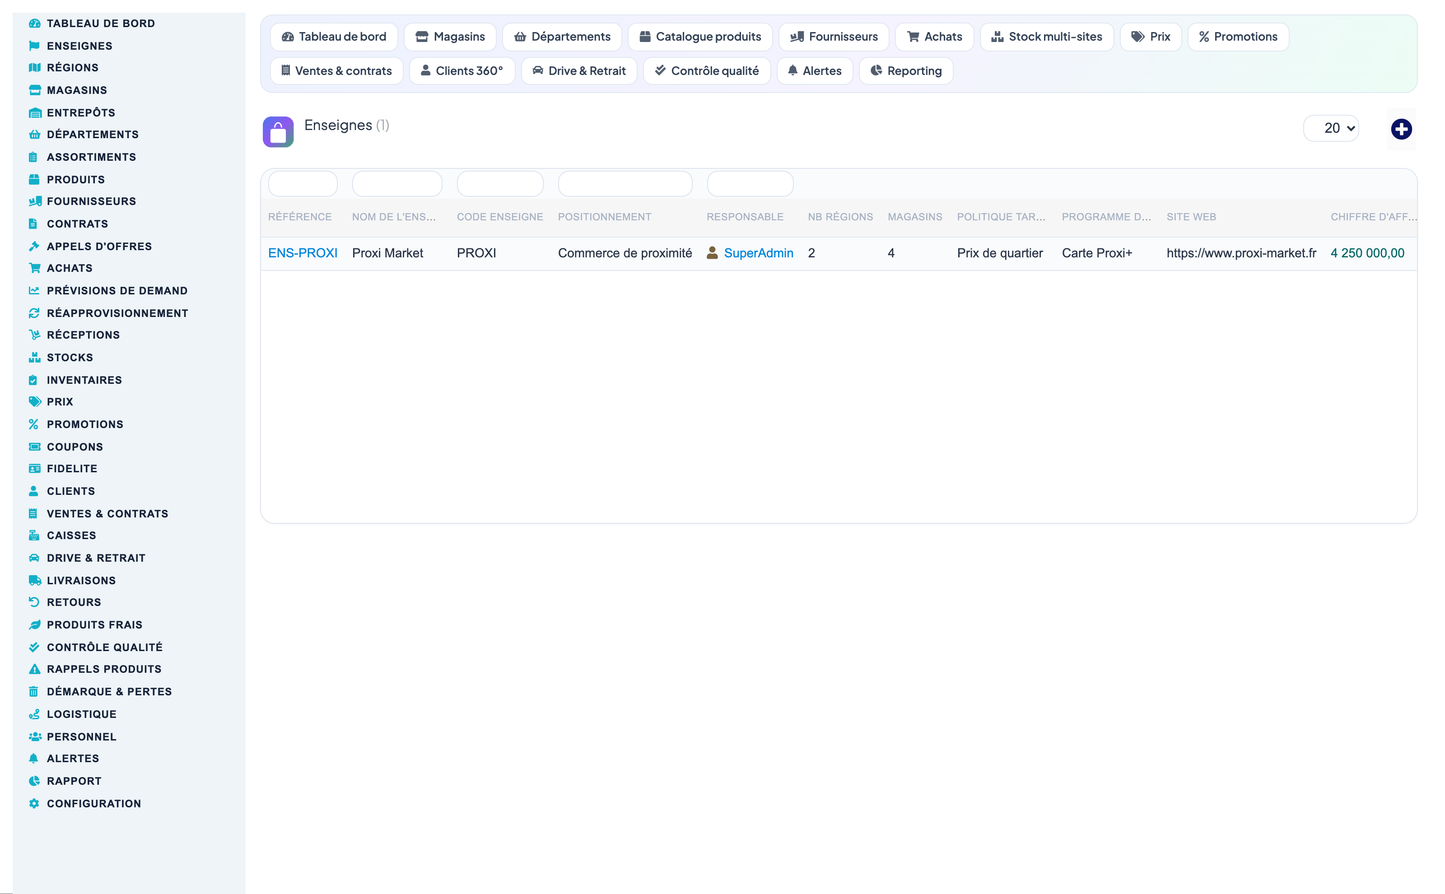The image size is (1445, 894).
Task: Click the Enseignes flag icon in sidebar
Action: click(34, 46)
